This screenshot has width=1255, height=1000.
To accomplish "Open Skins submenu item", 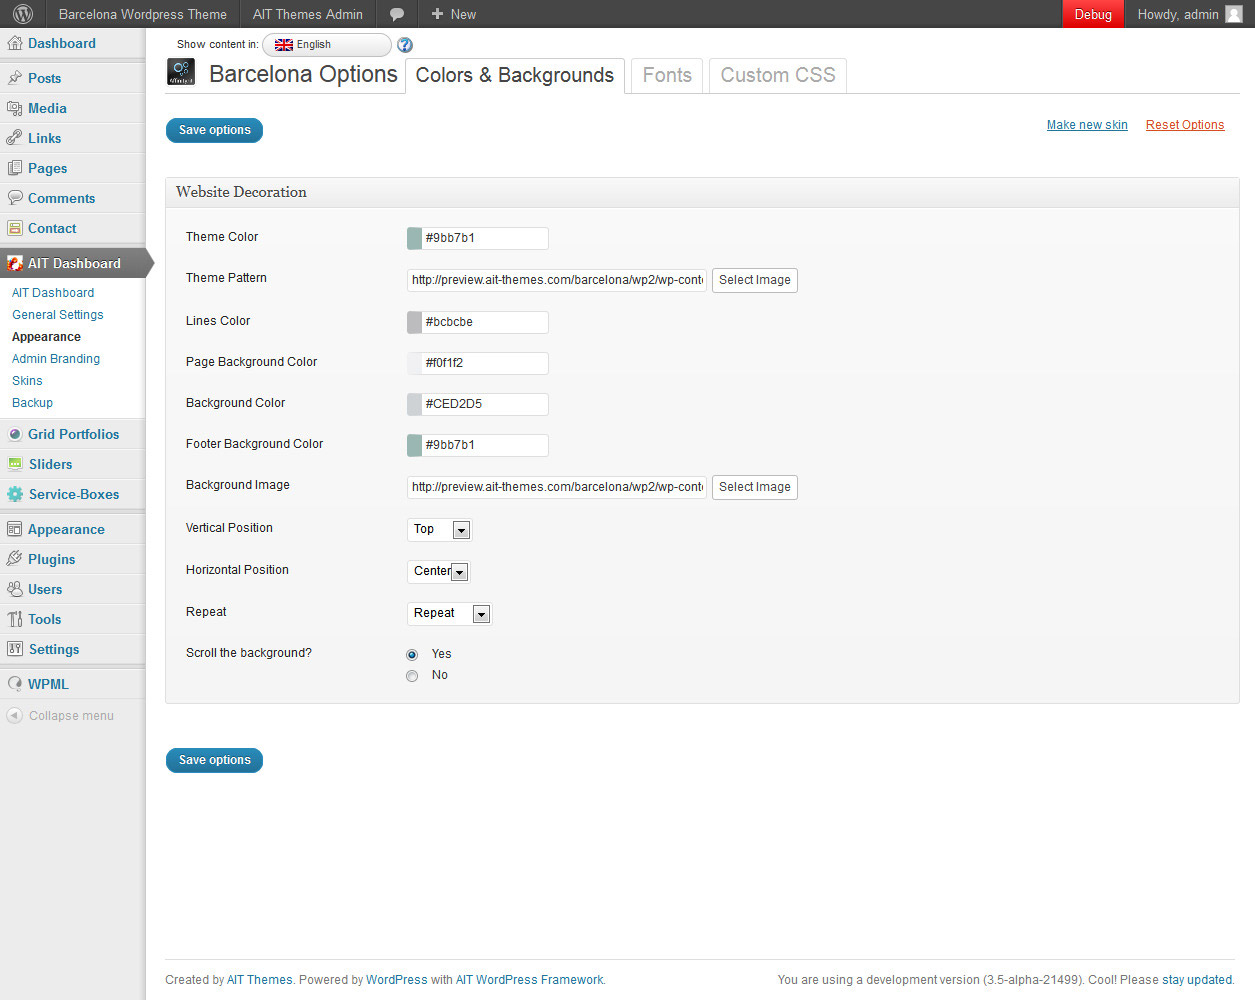I will pos(27,381).
